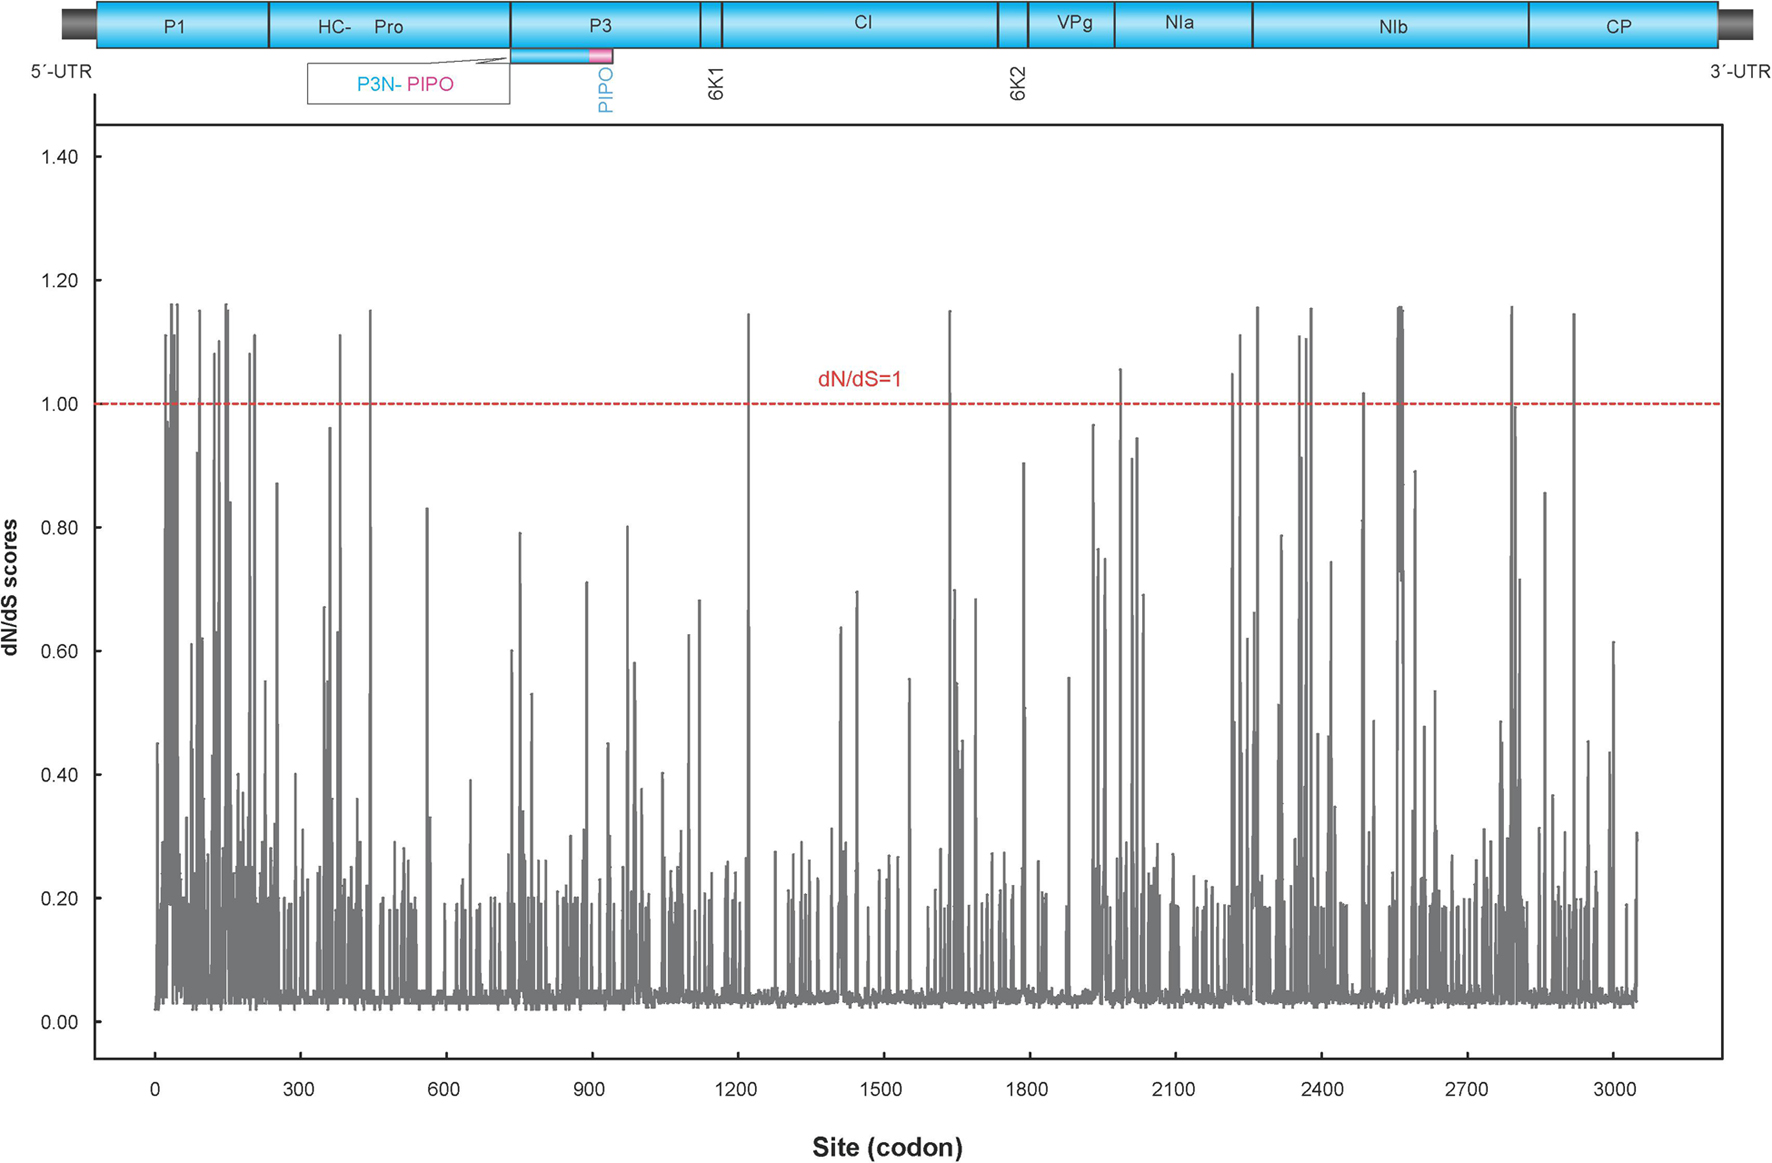Click the 300 x-axis tick label

[x=299, y=1090]
